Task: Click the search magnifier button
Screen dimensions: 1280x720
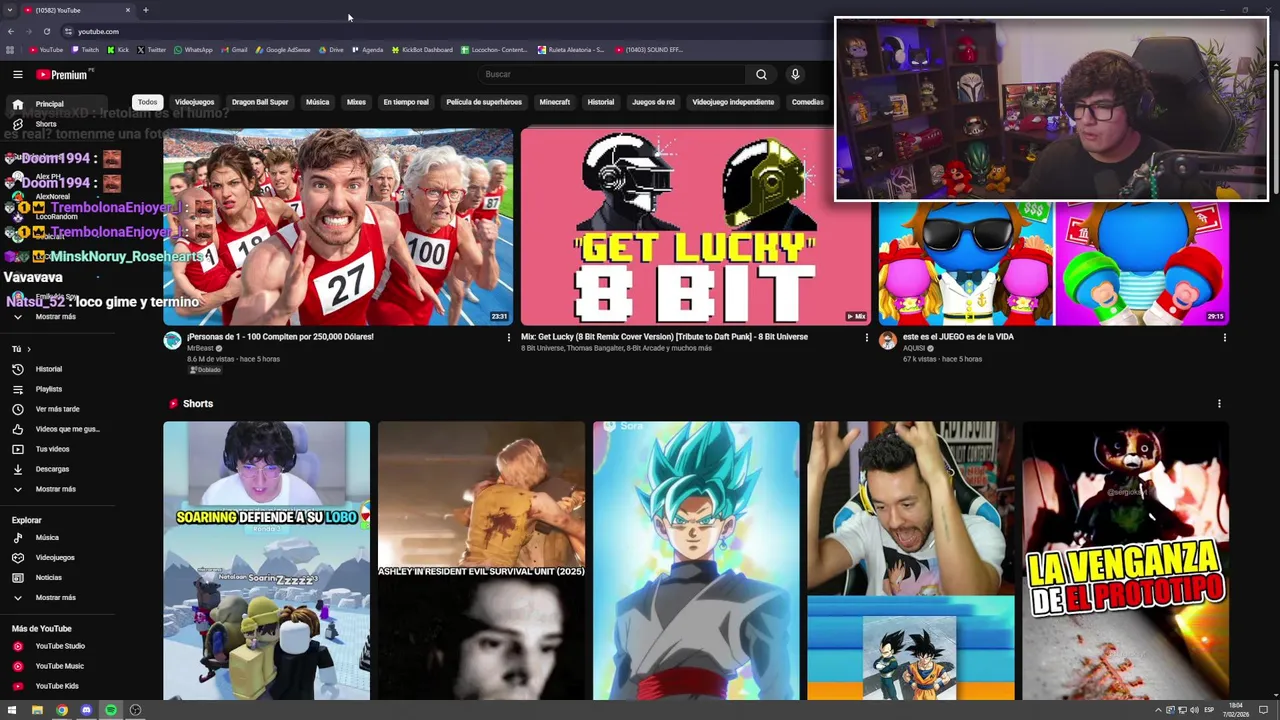Action: pyautogui.click(x=761, y=74)
